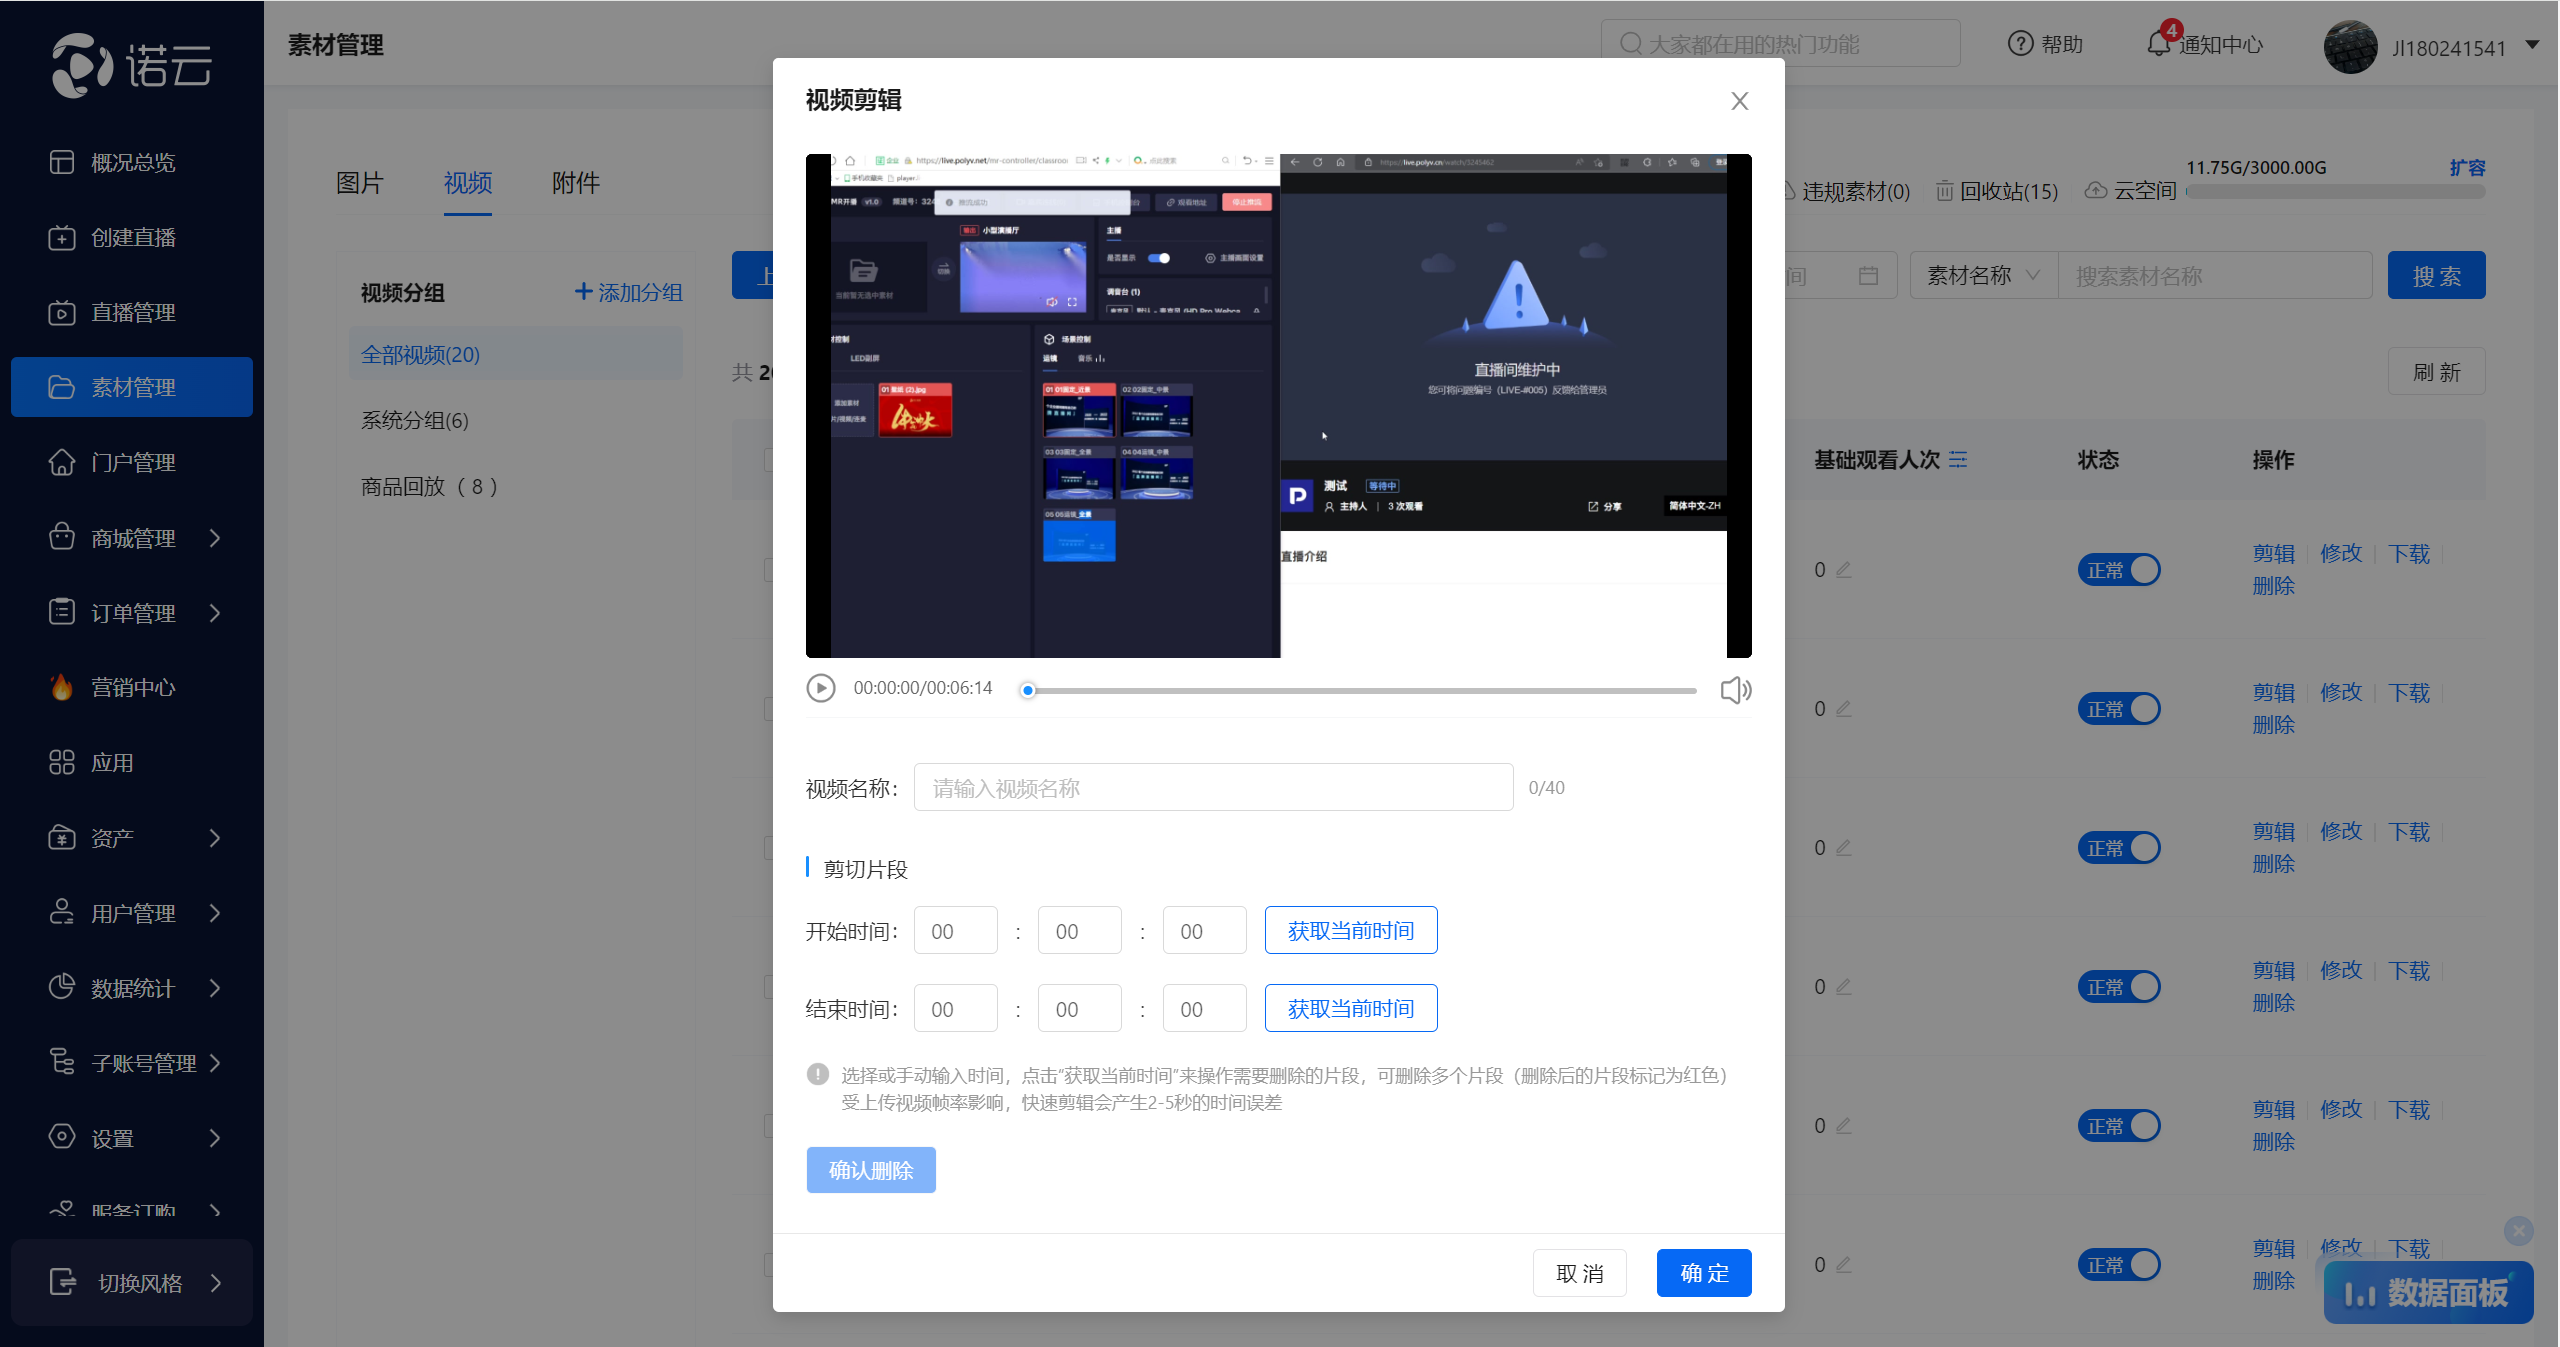Click the notification bell icon
Viewport: 2560px width, 1347px height.
2159,44
